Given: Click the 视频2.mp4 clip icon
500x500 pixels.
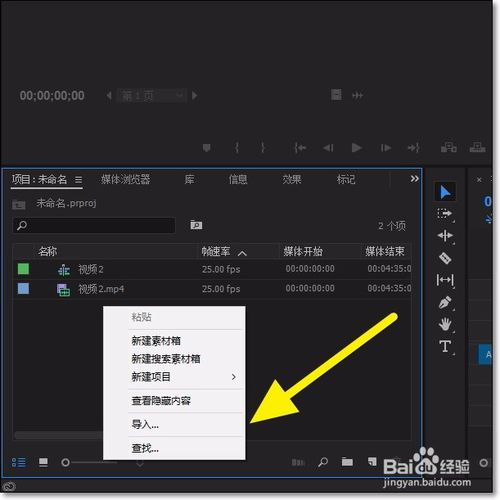Looking at the screenshot, I should pyautogui.click(x=63, y=289).
